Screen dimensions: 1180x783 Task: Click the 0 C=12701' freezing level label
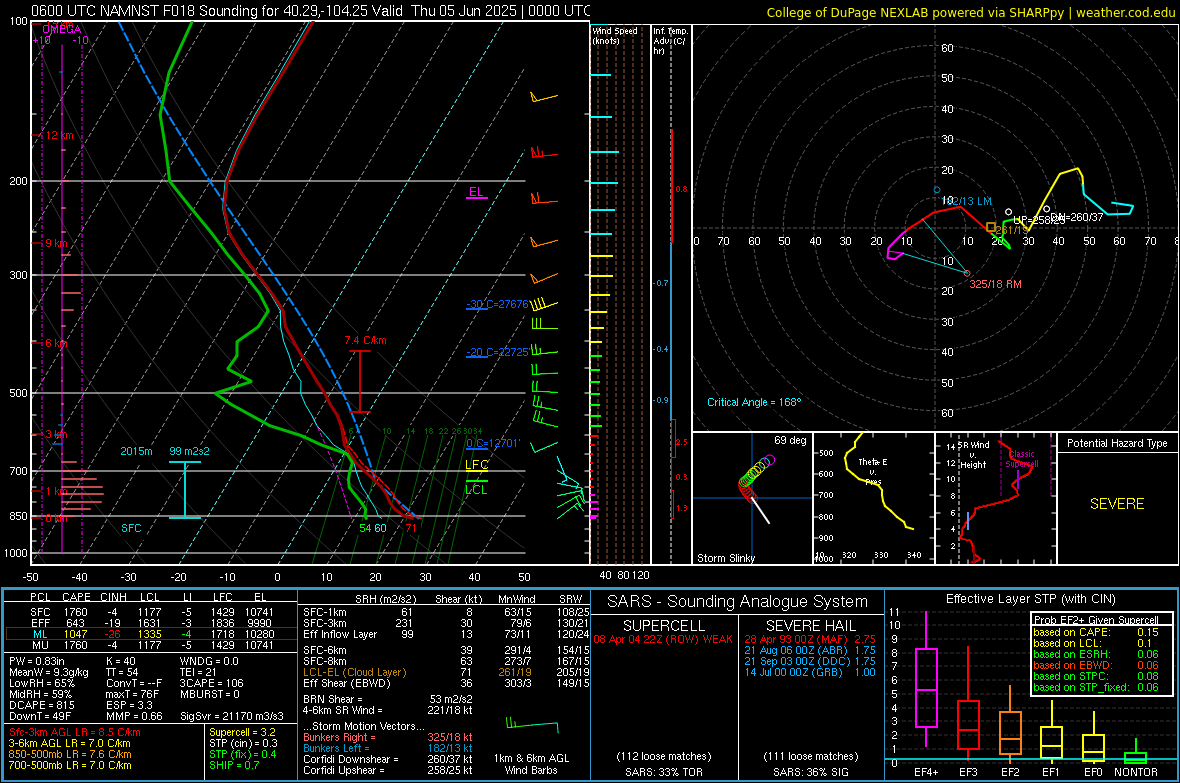click(x=493, y=443)
